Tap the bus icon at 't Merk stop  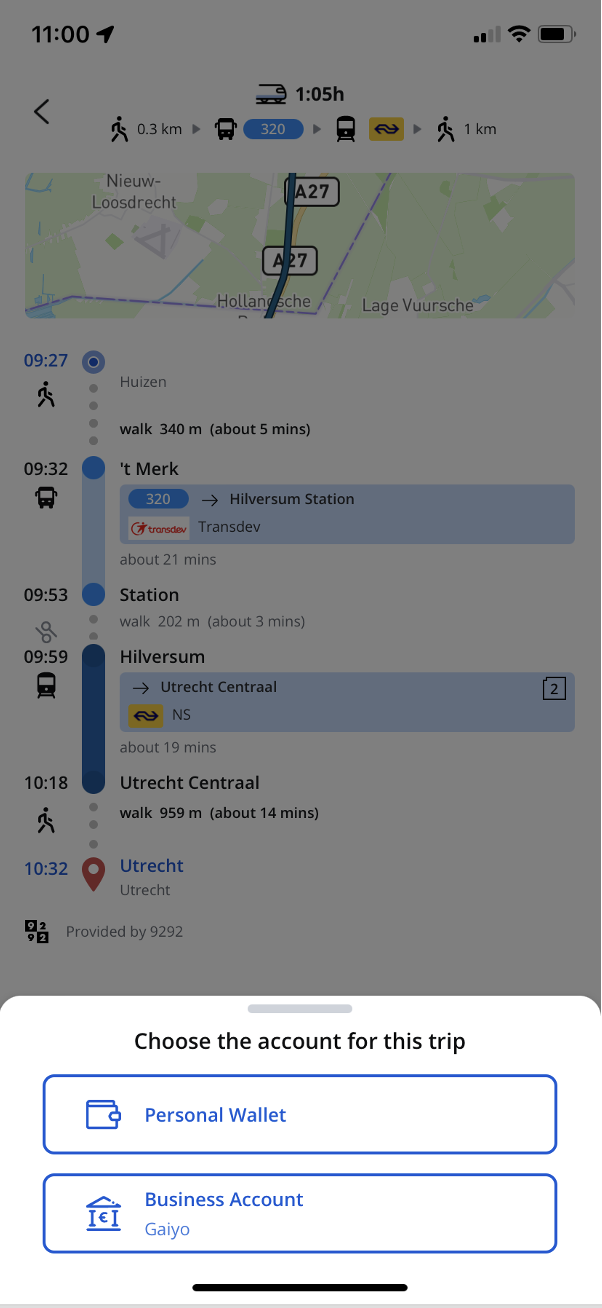click(x=46, y=497)
